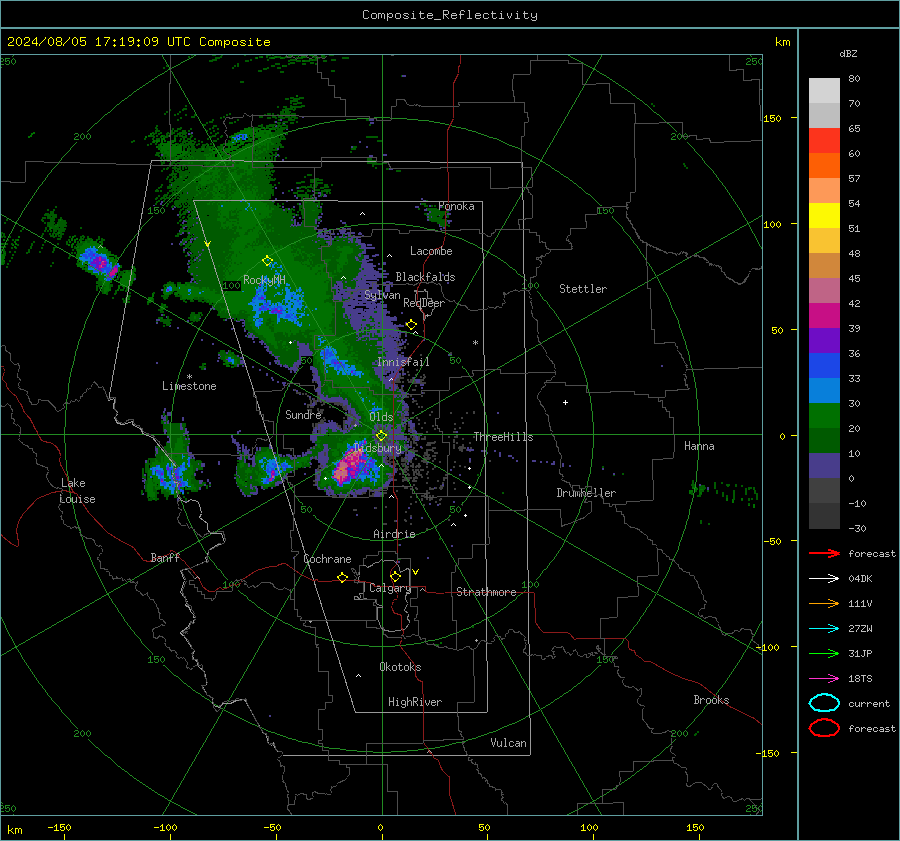Click the yellow diamond marker below Cochrane
The height and width of the screenshot is (841, 900).
pos(343,577)
